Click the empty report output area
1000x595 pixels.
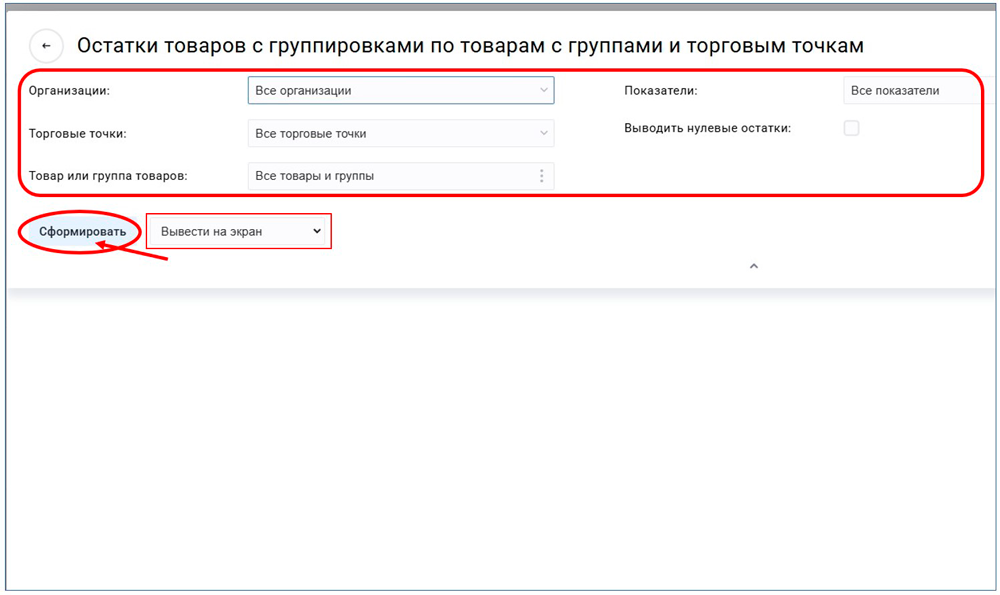pos(500,440)
